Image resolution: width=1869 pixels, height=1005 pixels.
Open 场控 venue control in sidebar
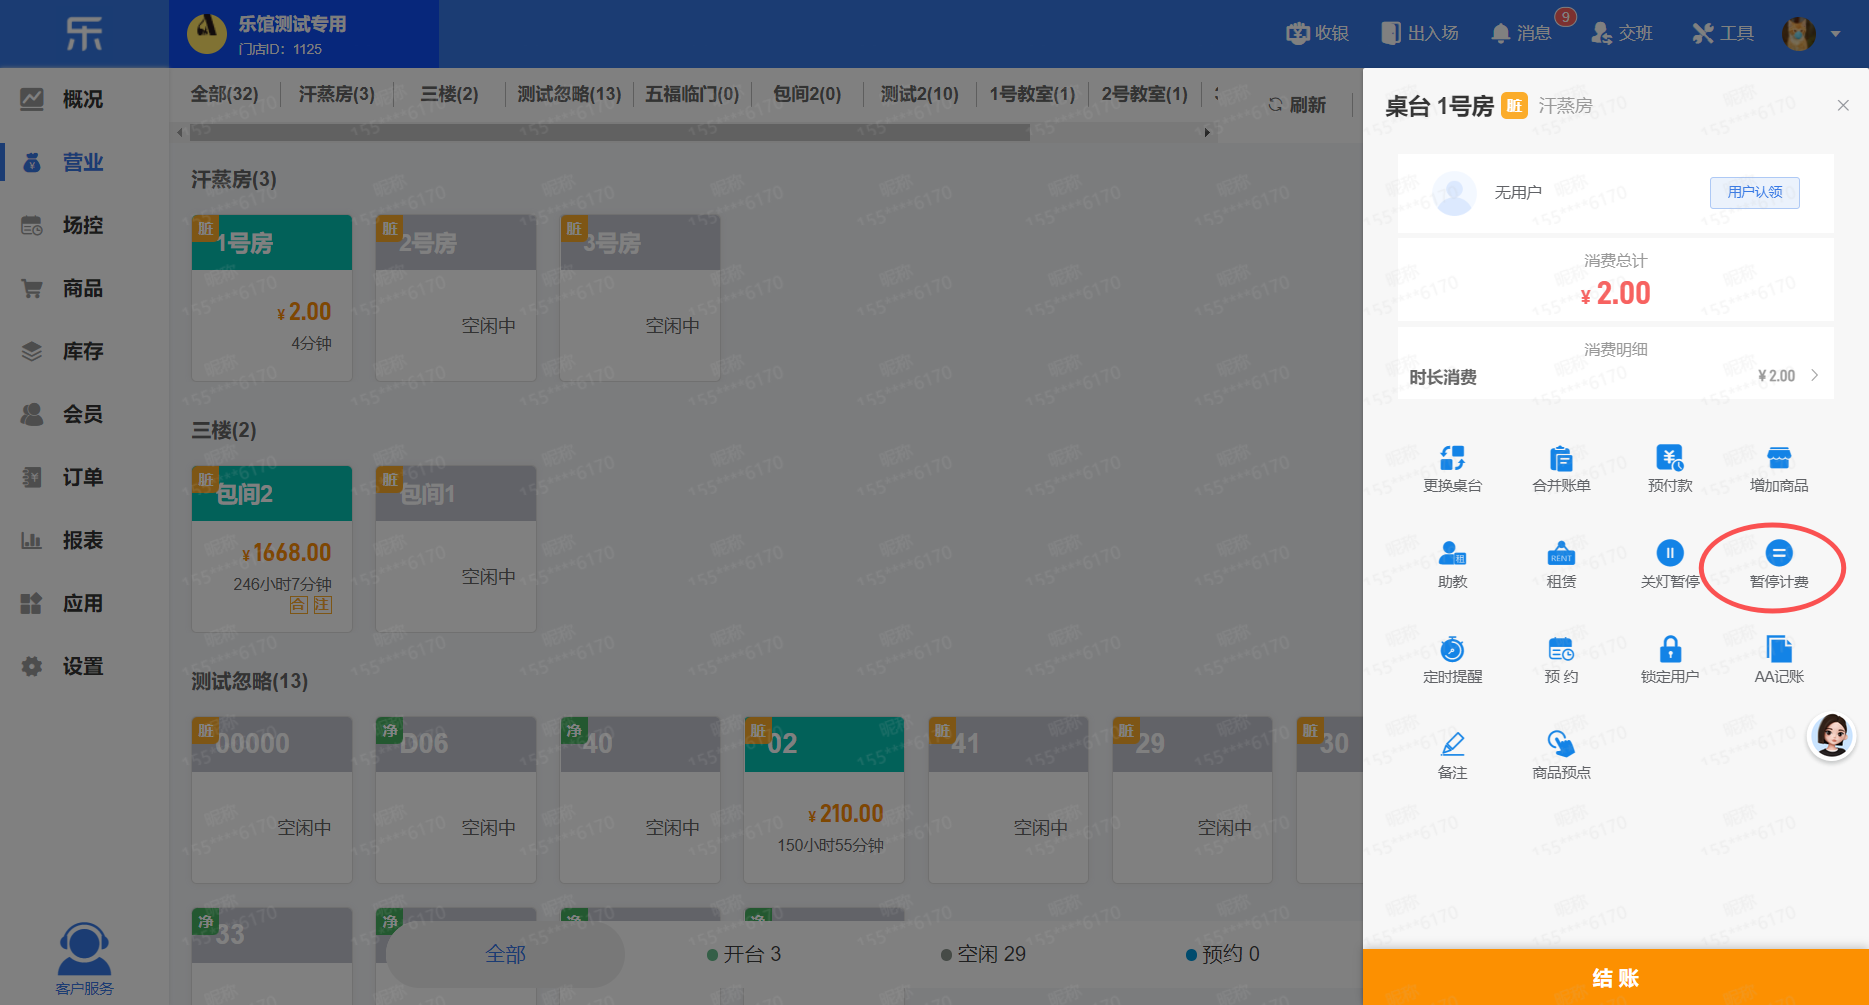point(84,225)
